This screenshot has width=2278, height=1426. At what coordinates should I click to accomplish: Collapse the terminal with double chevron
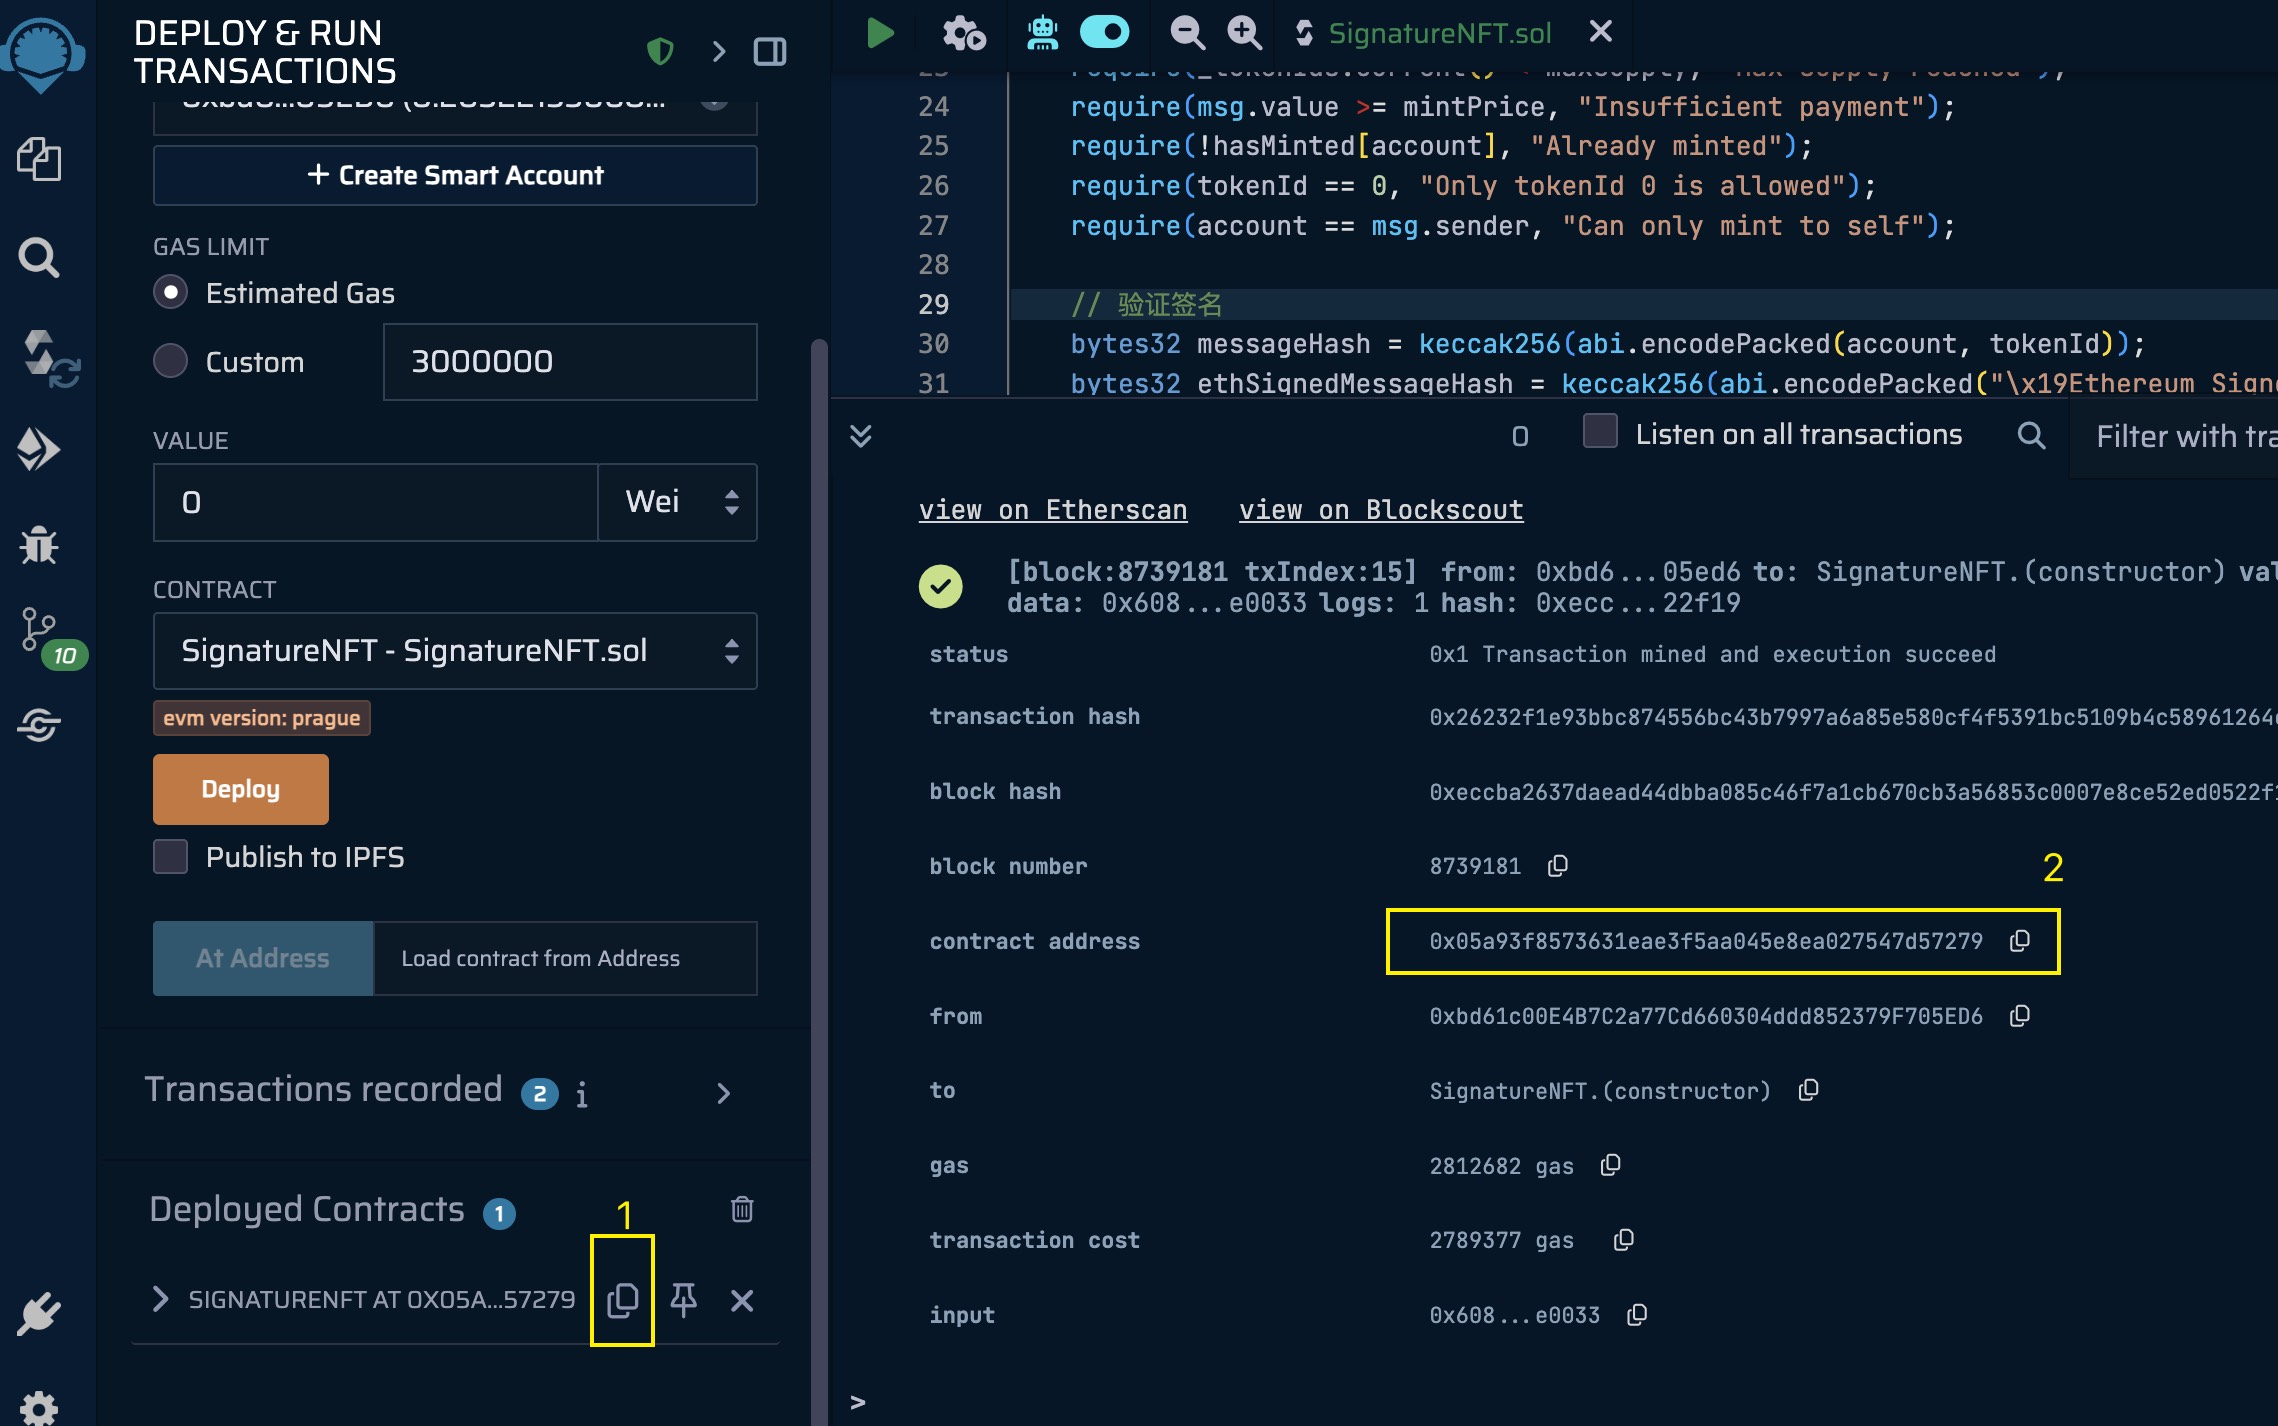click(x=861, y=436)
